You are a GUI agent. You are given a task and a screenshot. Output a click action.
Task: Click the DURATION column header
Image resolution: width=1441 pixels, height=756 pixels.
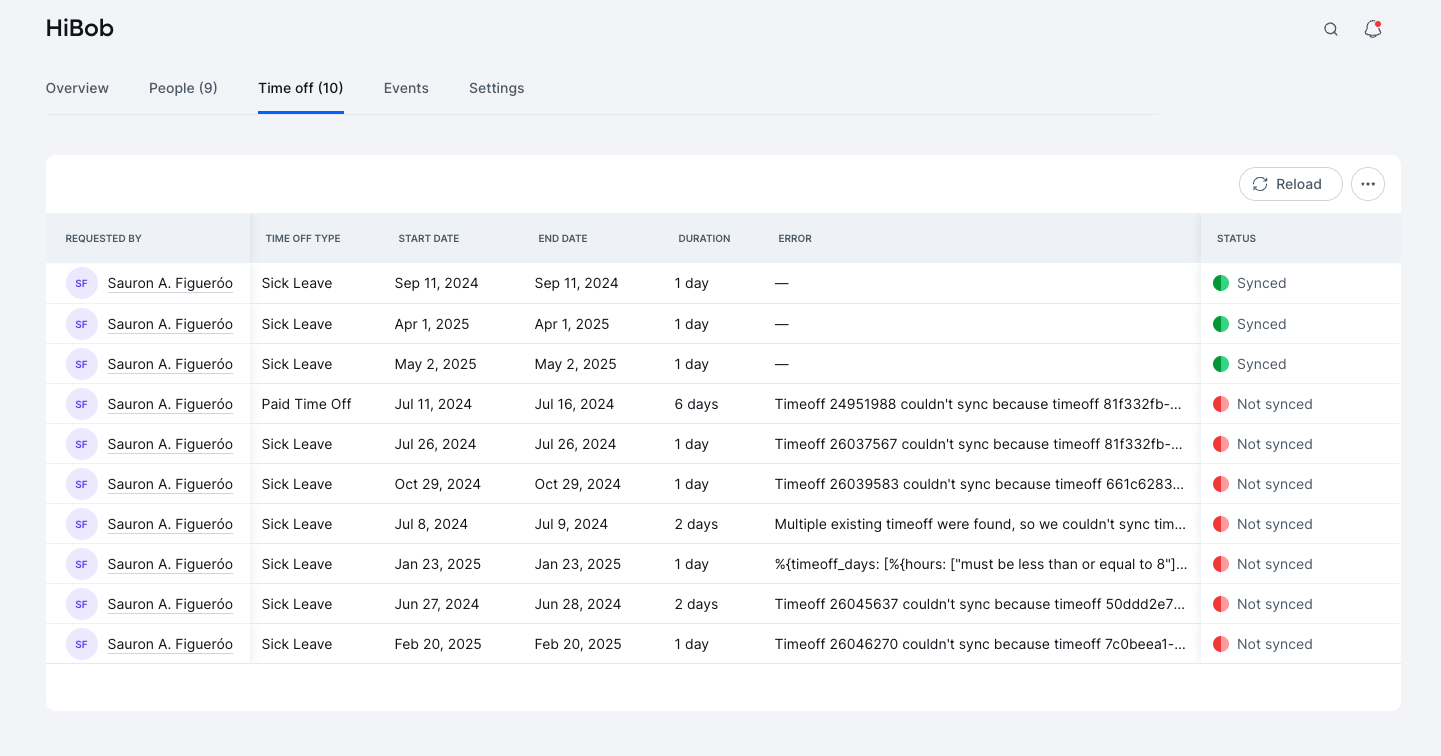704,238
